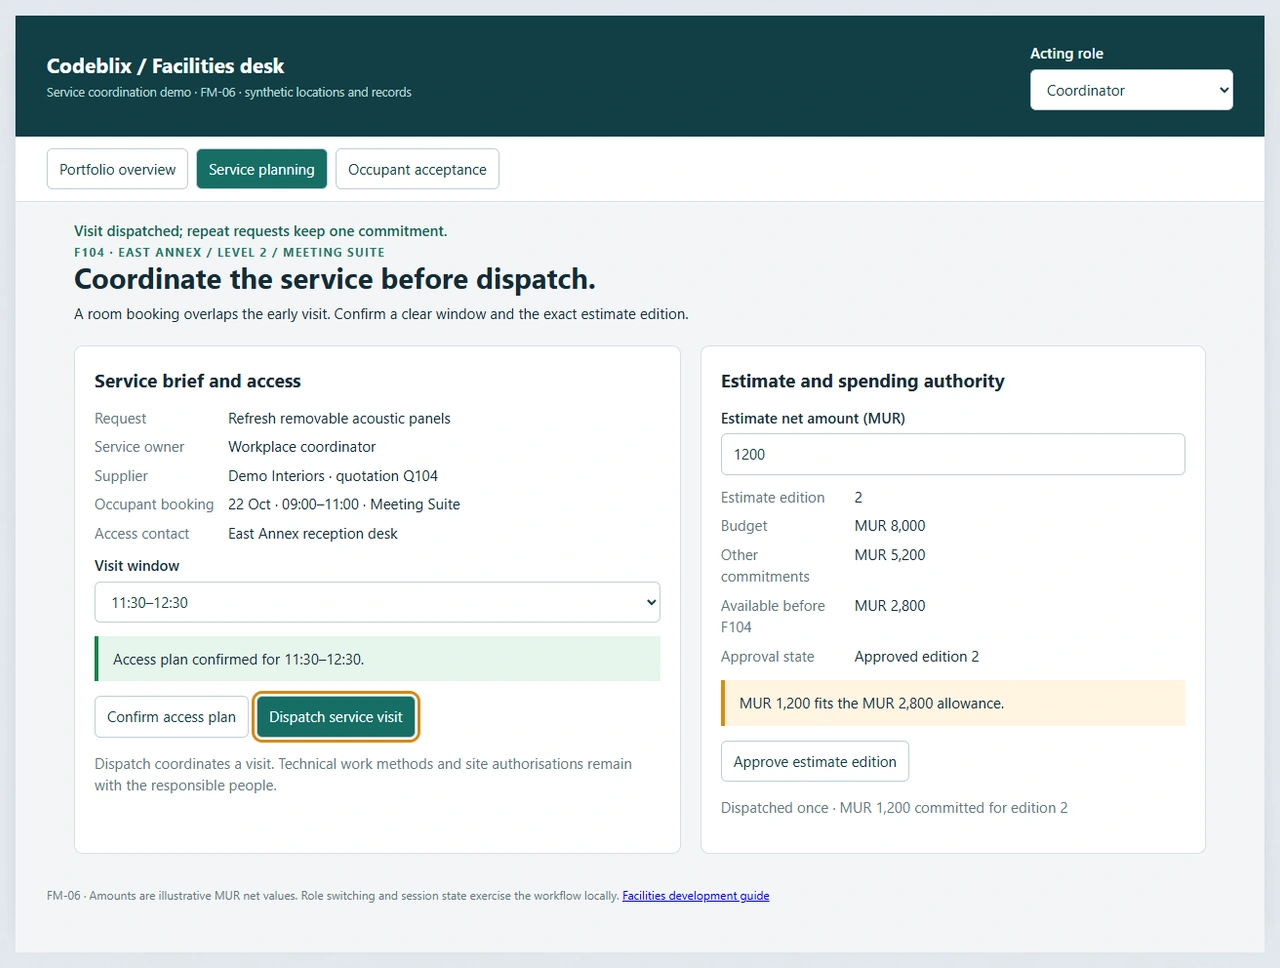
Task: Select the Service planning tab
Action: click(x=262, y=169)
